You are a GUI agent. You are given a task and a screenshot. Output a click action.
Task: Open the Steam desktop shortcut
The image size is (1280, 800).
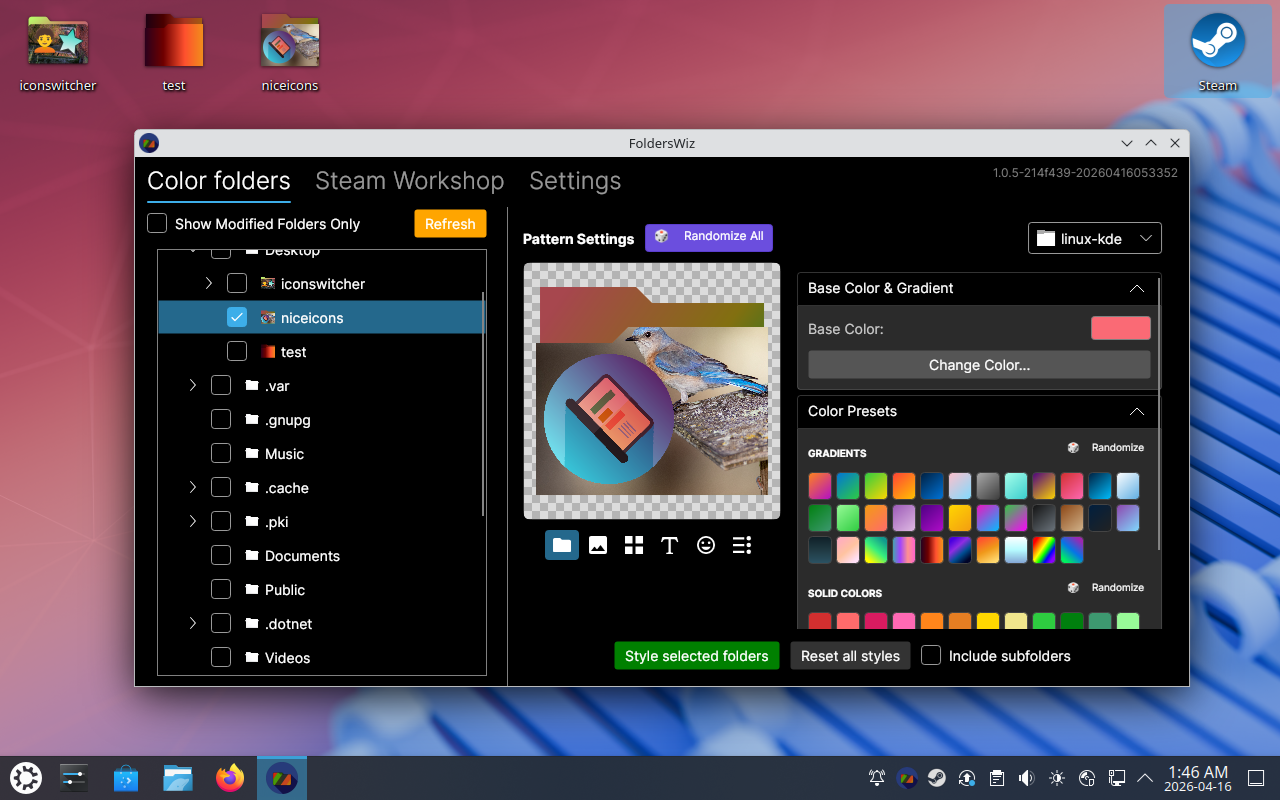[1217, 52]
